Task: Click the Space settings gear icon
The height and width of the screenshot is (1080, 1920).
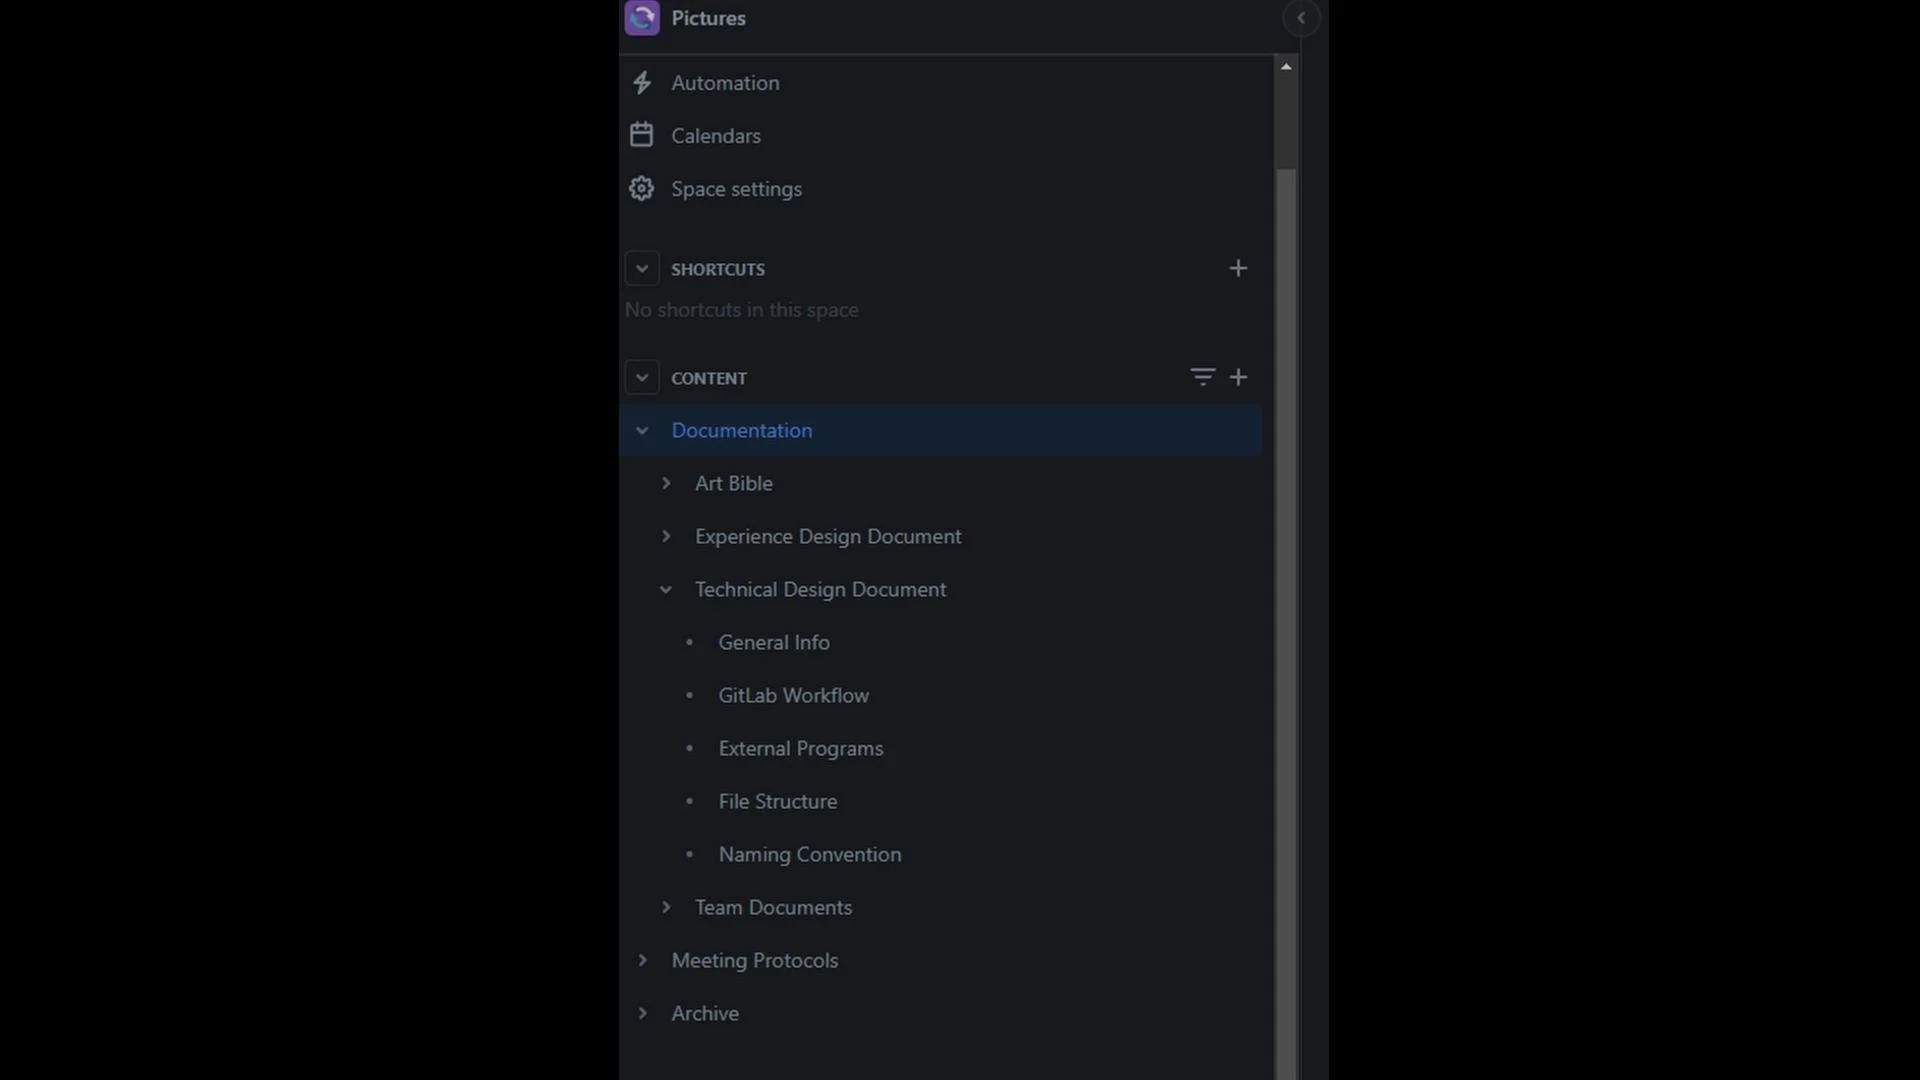Action: pyautogui.click(x=642, y=189)
